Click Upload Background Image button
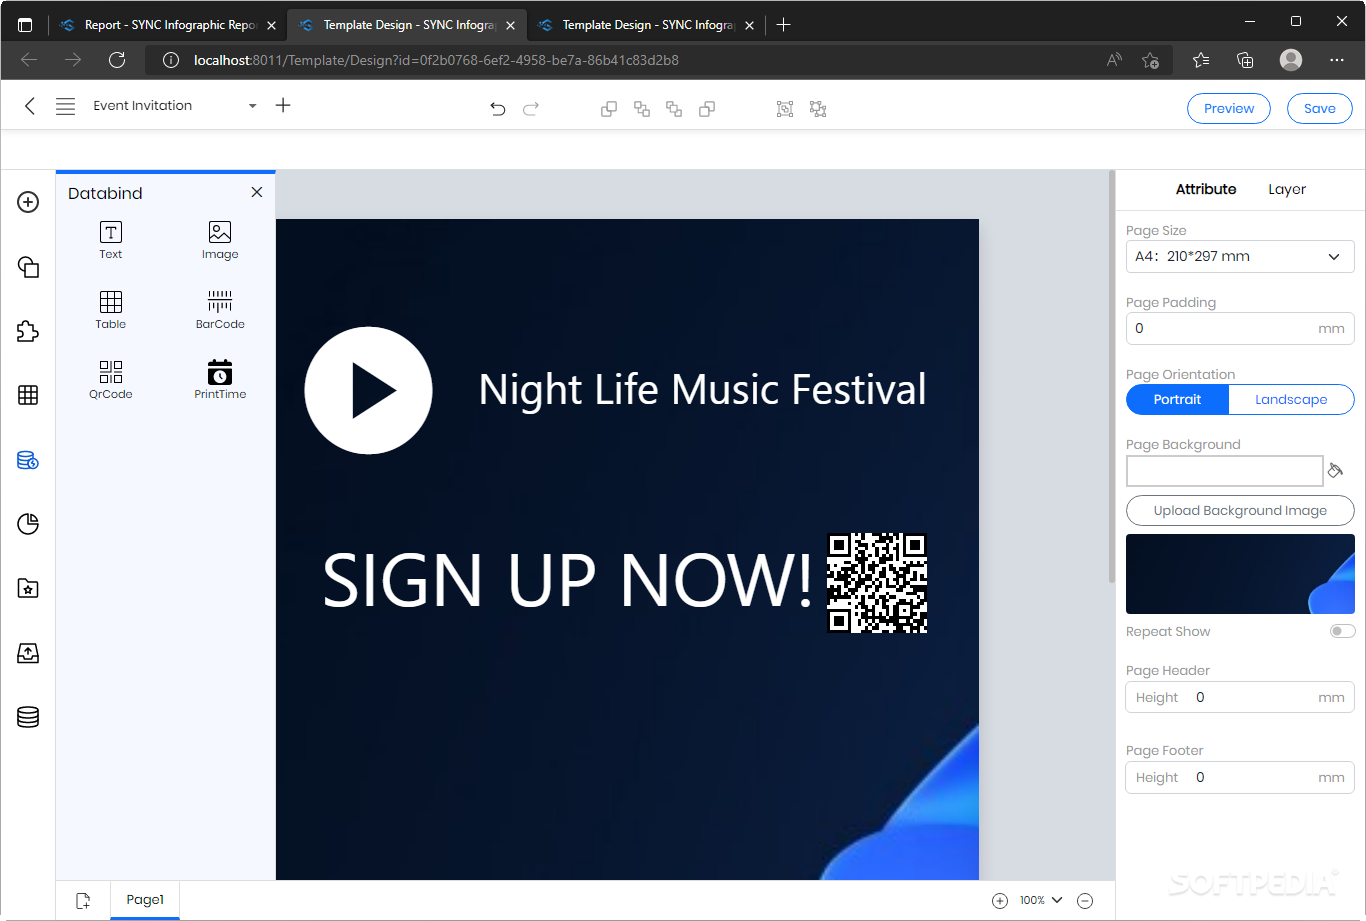This screenshot has width=1366, height=921. [1240, 510]
